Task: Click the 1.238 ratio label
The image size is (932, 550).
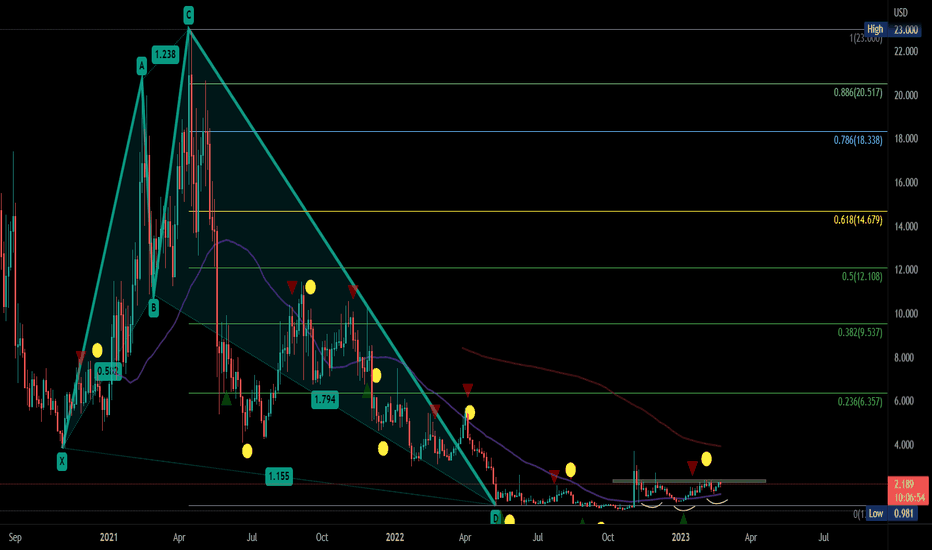Action: [x=165, y=55]
